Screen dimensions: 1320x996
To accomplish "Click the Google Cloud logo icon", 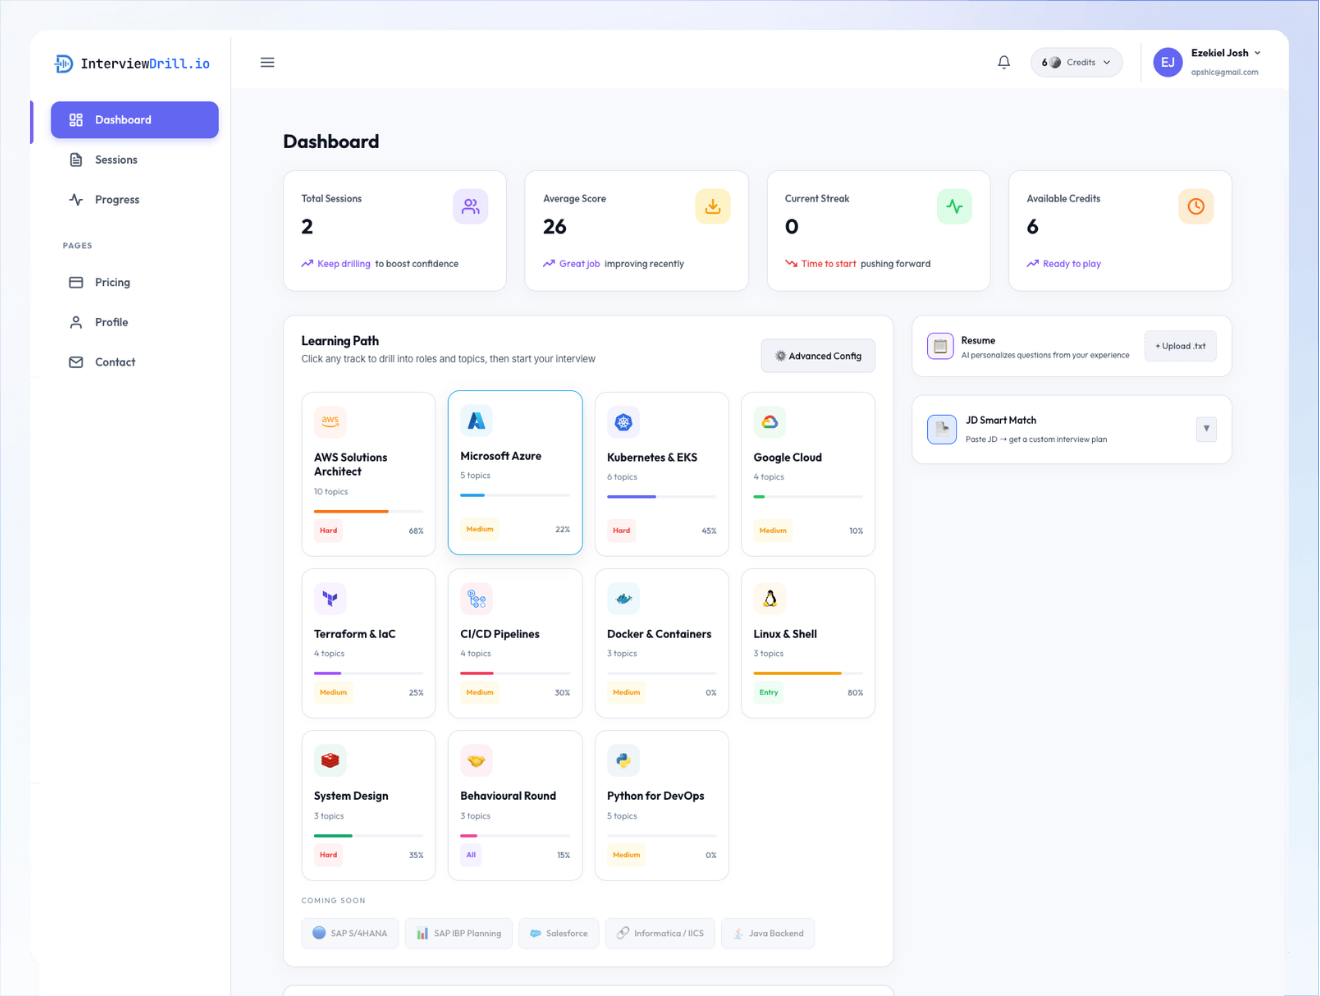I will pyautogui.click(x=770, y=422).
